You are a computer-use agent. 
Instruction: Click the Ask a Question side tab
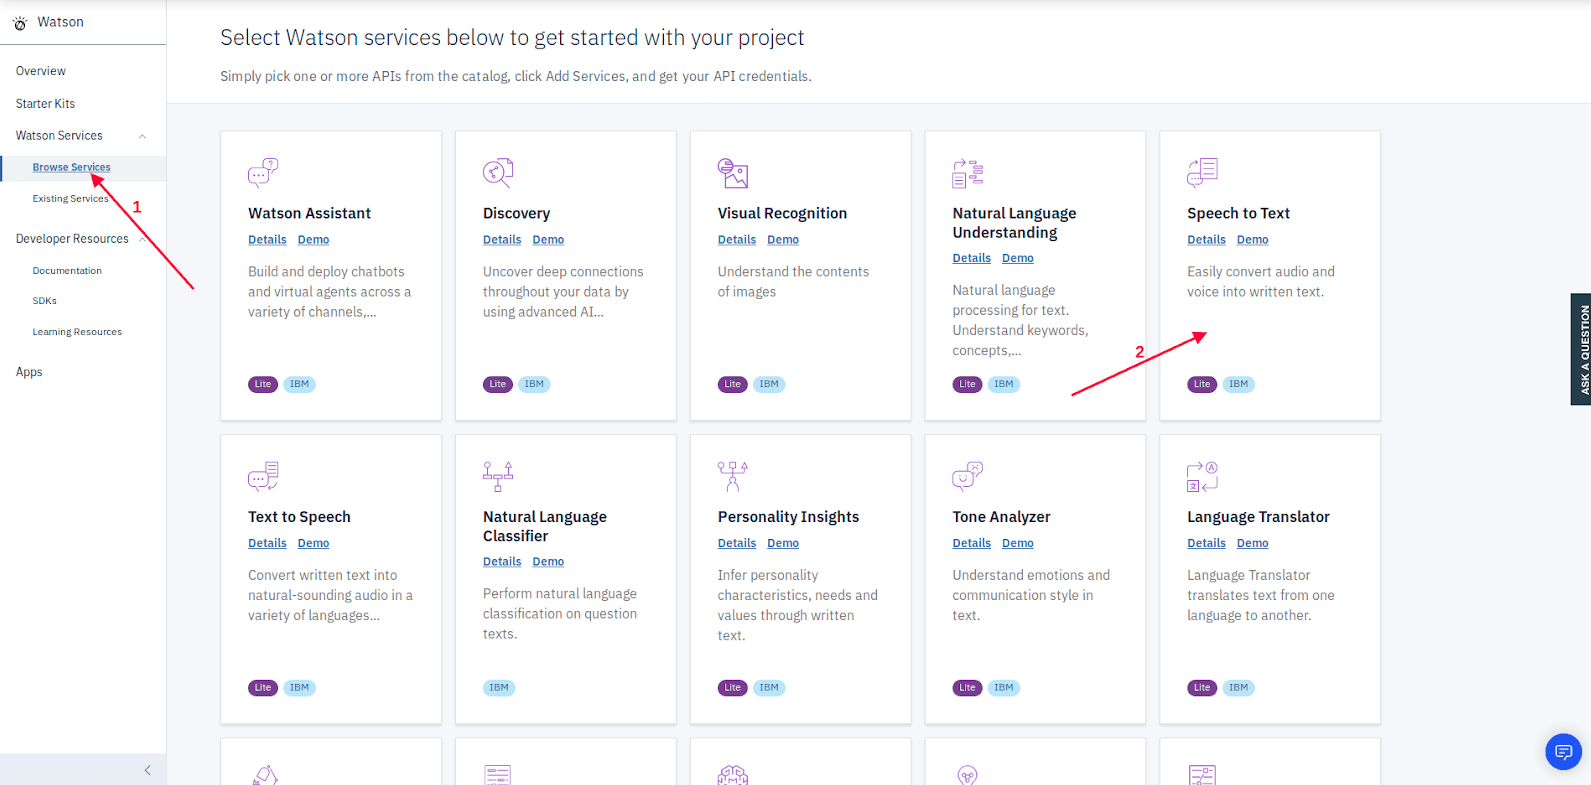coord(1581,349)
